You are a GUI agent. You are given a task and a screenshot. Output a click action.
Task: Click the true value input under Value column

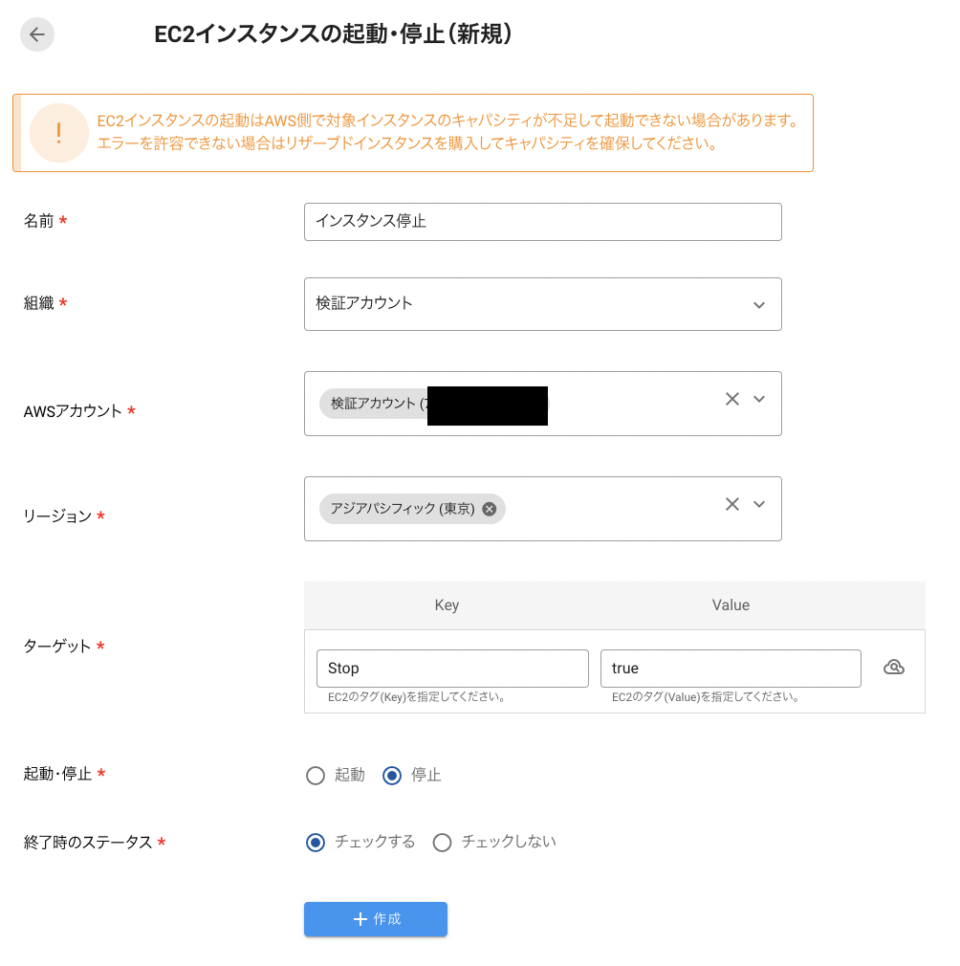(730, 668)
